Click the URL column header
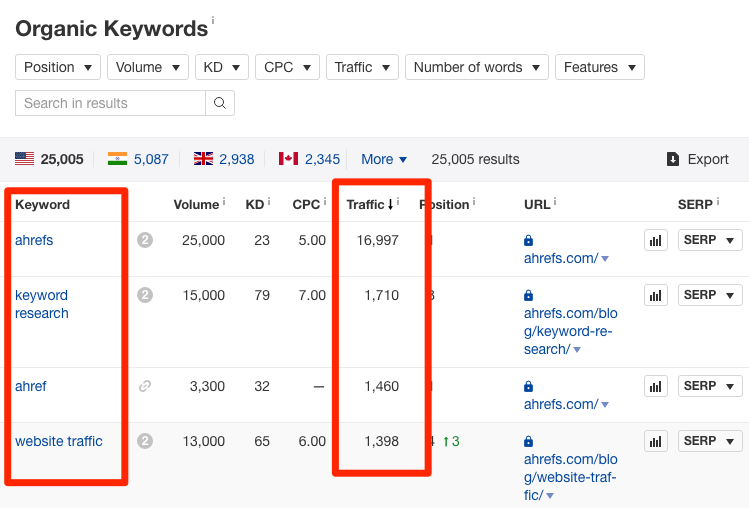The width and height of the screenshot is (749, 508). click(x=537, y=205)
